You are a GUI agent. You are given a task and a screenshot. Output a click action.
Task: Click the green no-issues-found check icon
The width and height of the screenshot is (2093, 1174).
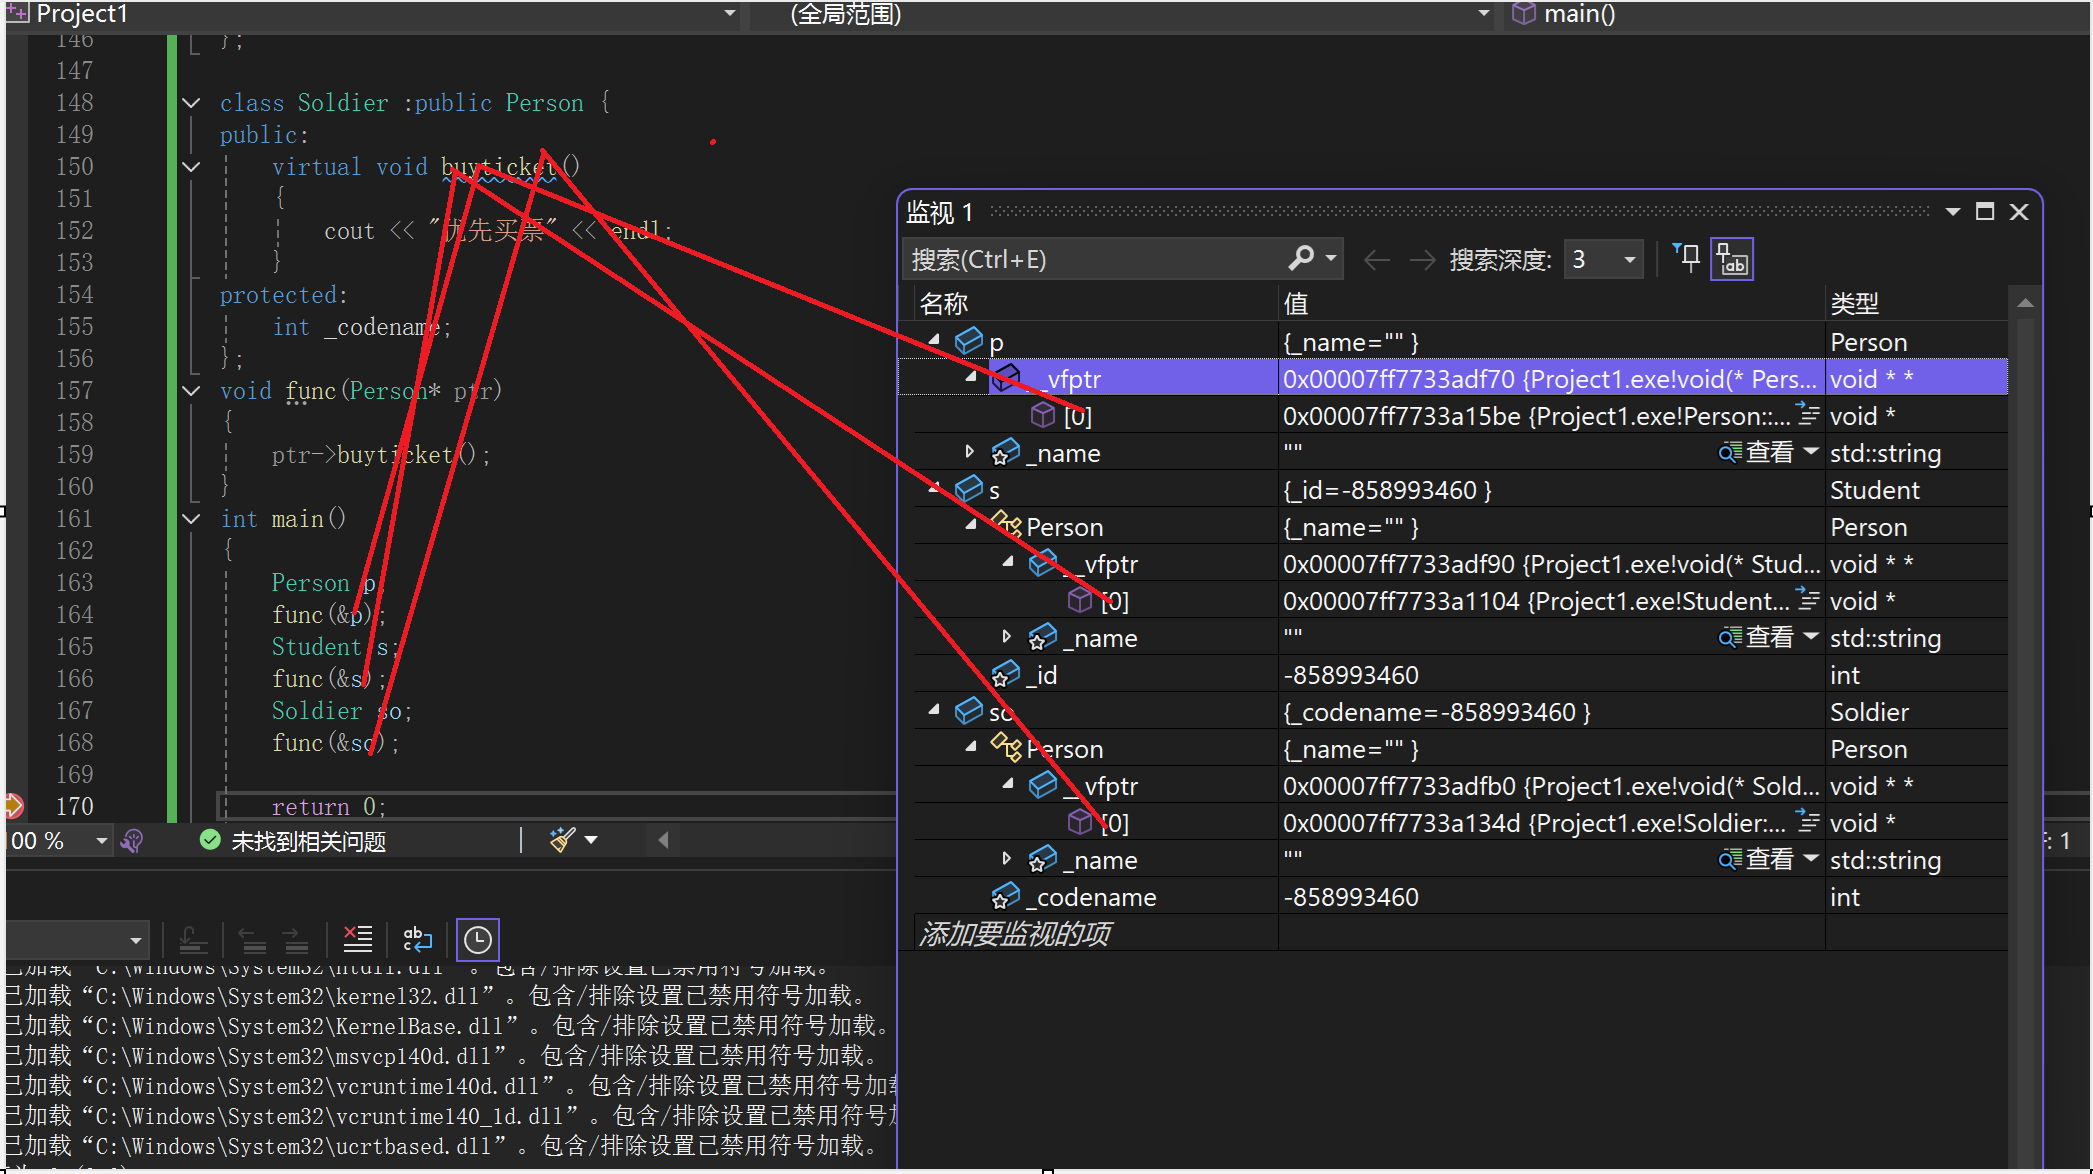click(x=210, y=840)
